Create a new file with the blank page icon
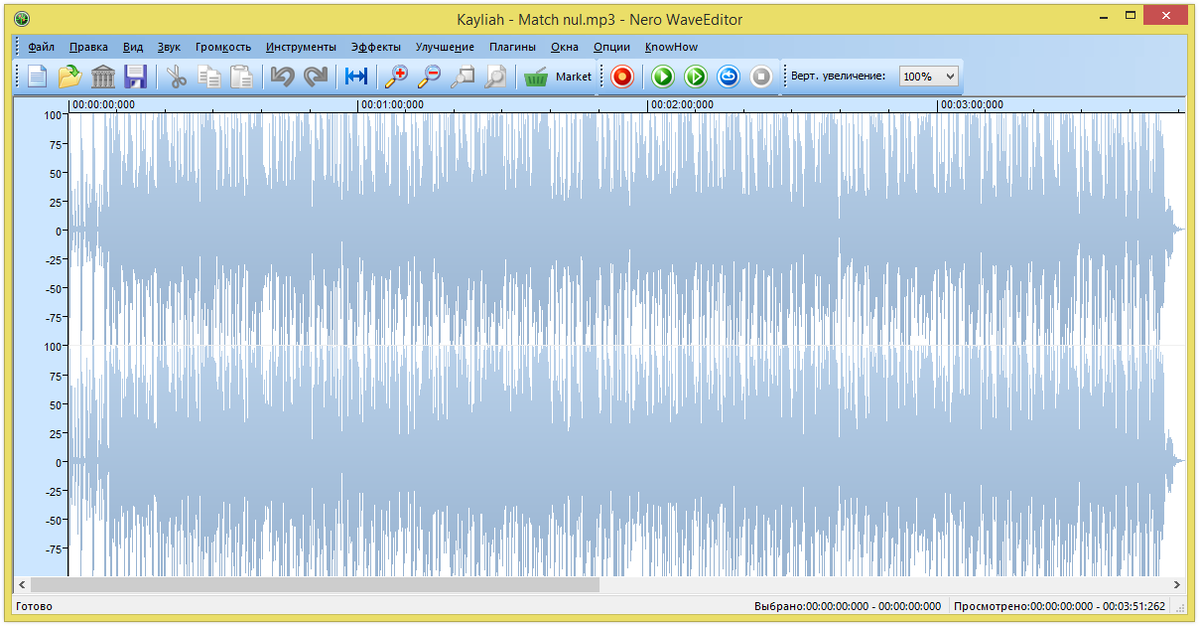The width and height of the screenshot is (1200, 626). coord(38,76)
